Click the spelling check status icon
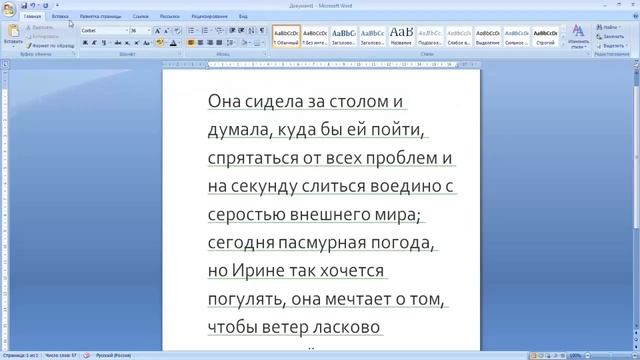Image resolution: width=640 pixels, height=360 pixels. click(x=87, y=356)
